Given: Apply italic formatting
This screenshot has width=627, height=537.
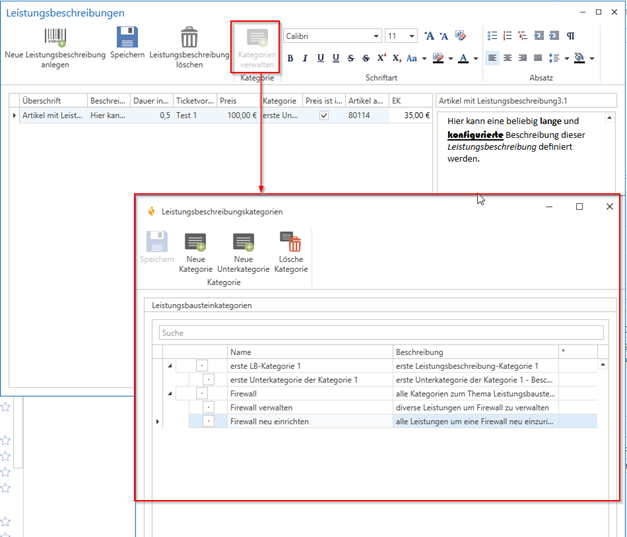Looking at the screenshot, I should tap(306, 58).
